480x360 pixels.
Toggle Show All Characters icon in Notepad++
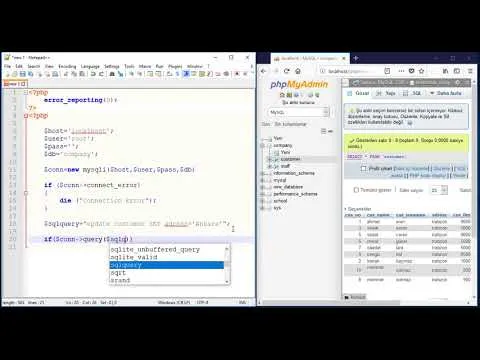(177, 74)
